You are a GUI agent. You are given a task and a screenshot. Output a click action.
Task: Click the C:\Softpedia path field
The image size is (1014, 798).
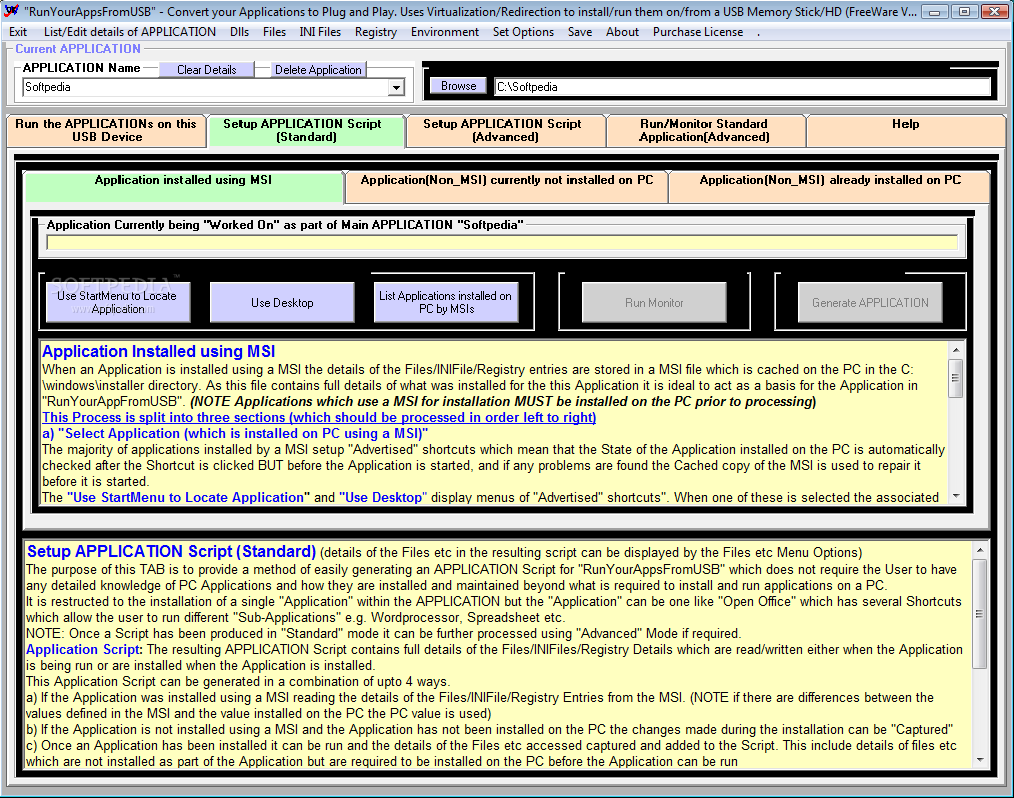tap(742, 87)
